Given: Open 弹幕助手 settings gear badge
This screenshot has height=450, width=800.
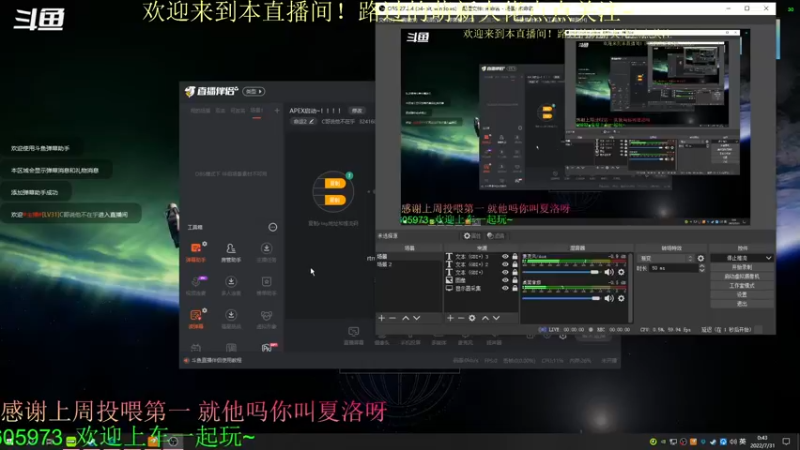Looking at the screenshot, I should [x=205, y=244].
